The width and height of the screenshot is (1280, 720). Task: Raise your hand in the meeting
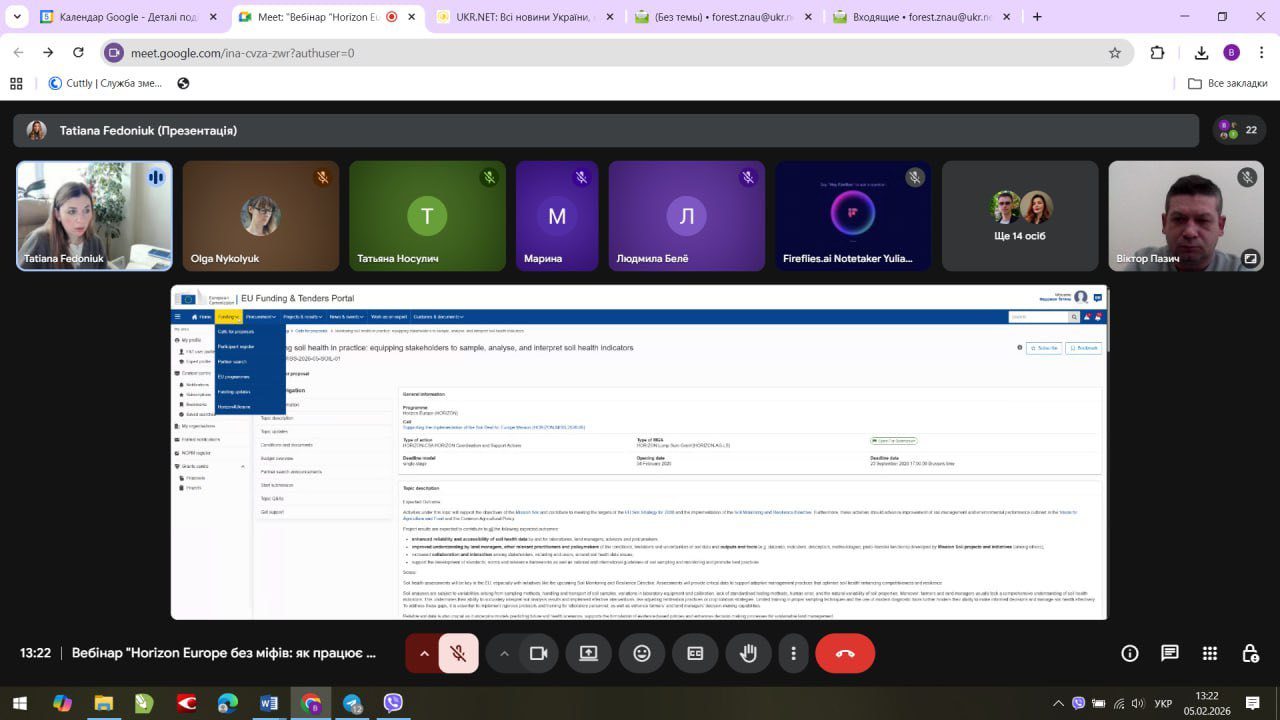748,653
